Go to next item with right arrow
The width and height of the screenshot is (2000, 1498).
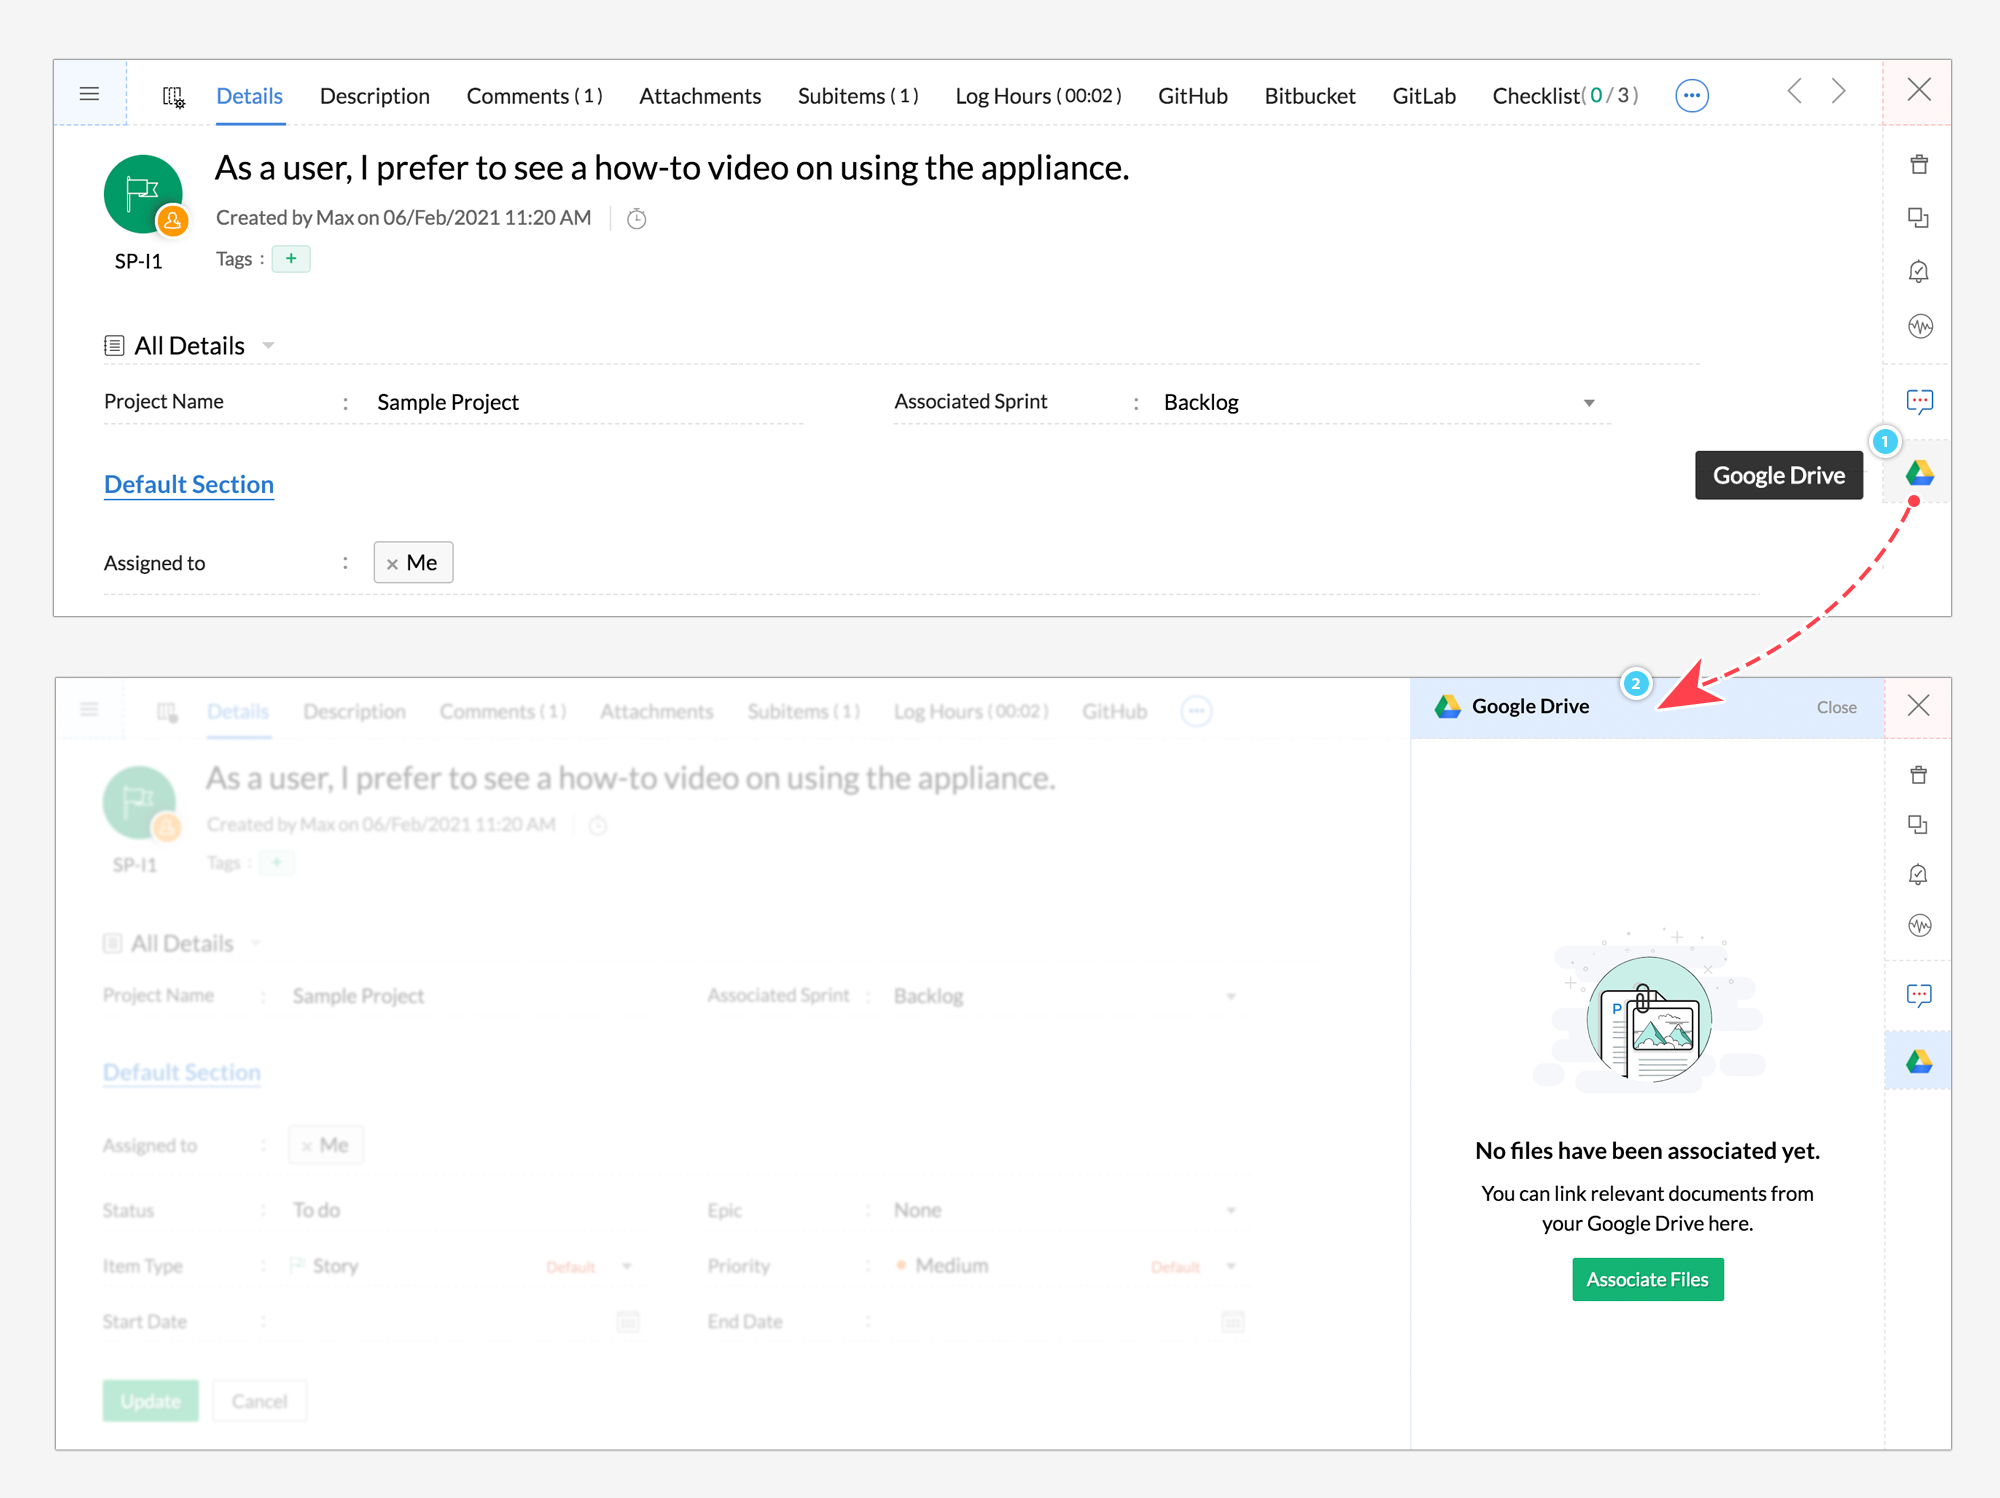point(1838,91)
